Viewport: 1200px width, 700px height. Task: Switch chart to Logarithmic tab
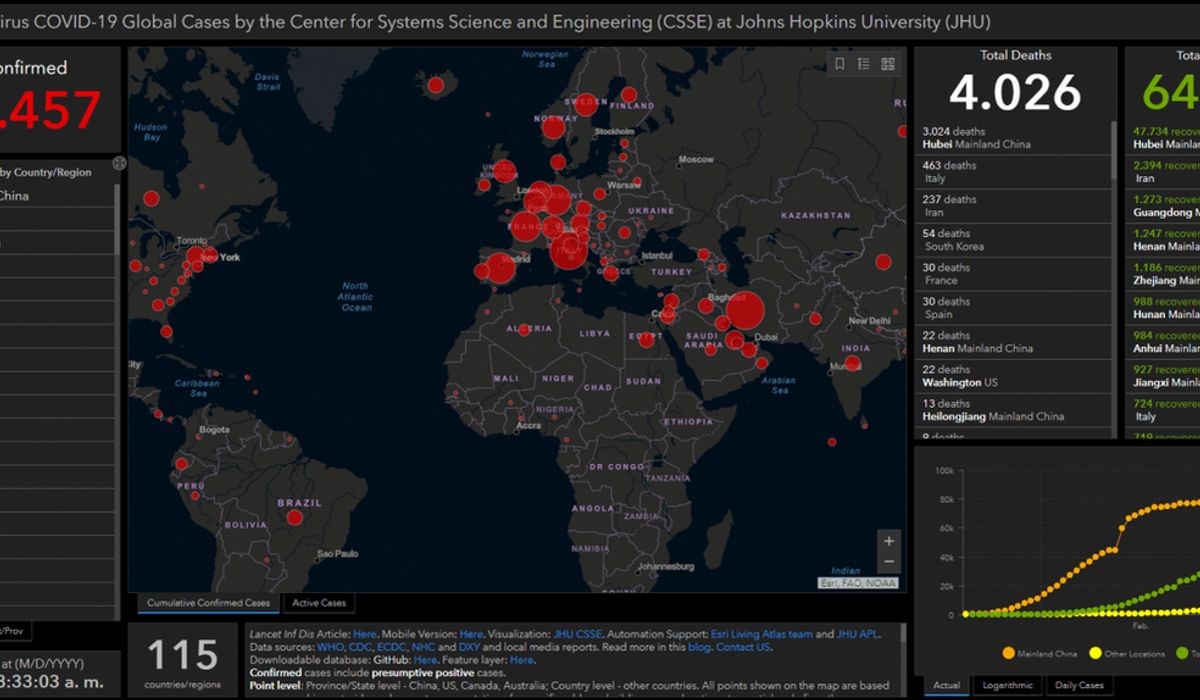(1007, 685)
